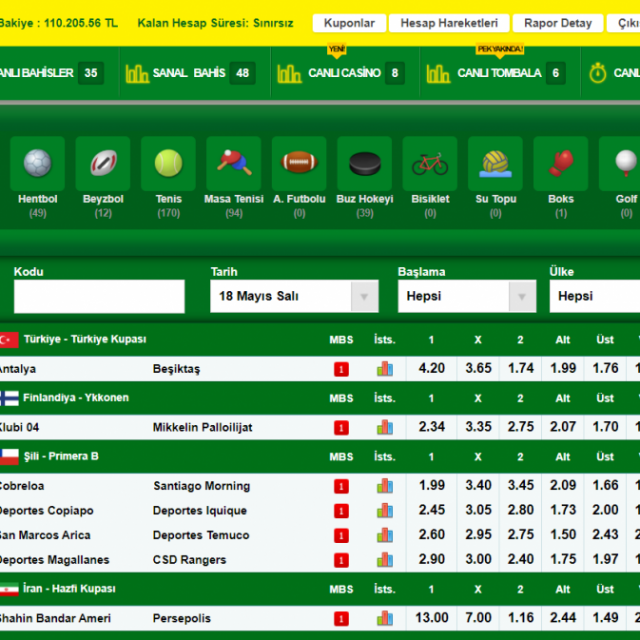
Task: Click the Rapor Detay button
Action: [558, 23]
